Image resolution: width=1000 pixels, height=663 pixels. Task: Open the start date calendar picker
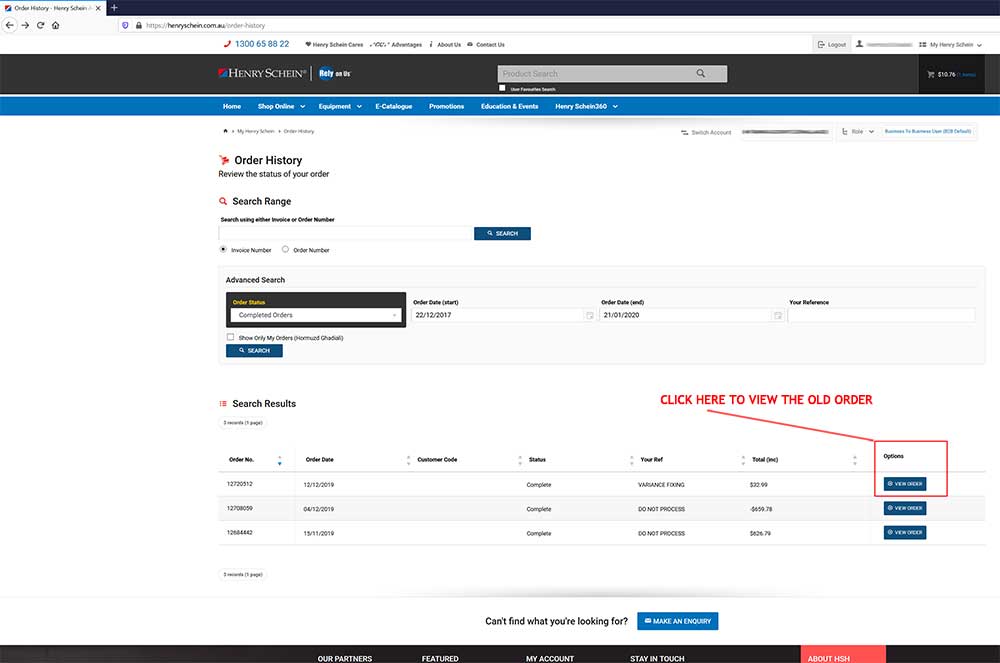pyautogui.click(x=589, y=315)
